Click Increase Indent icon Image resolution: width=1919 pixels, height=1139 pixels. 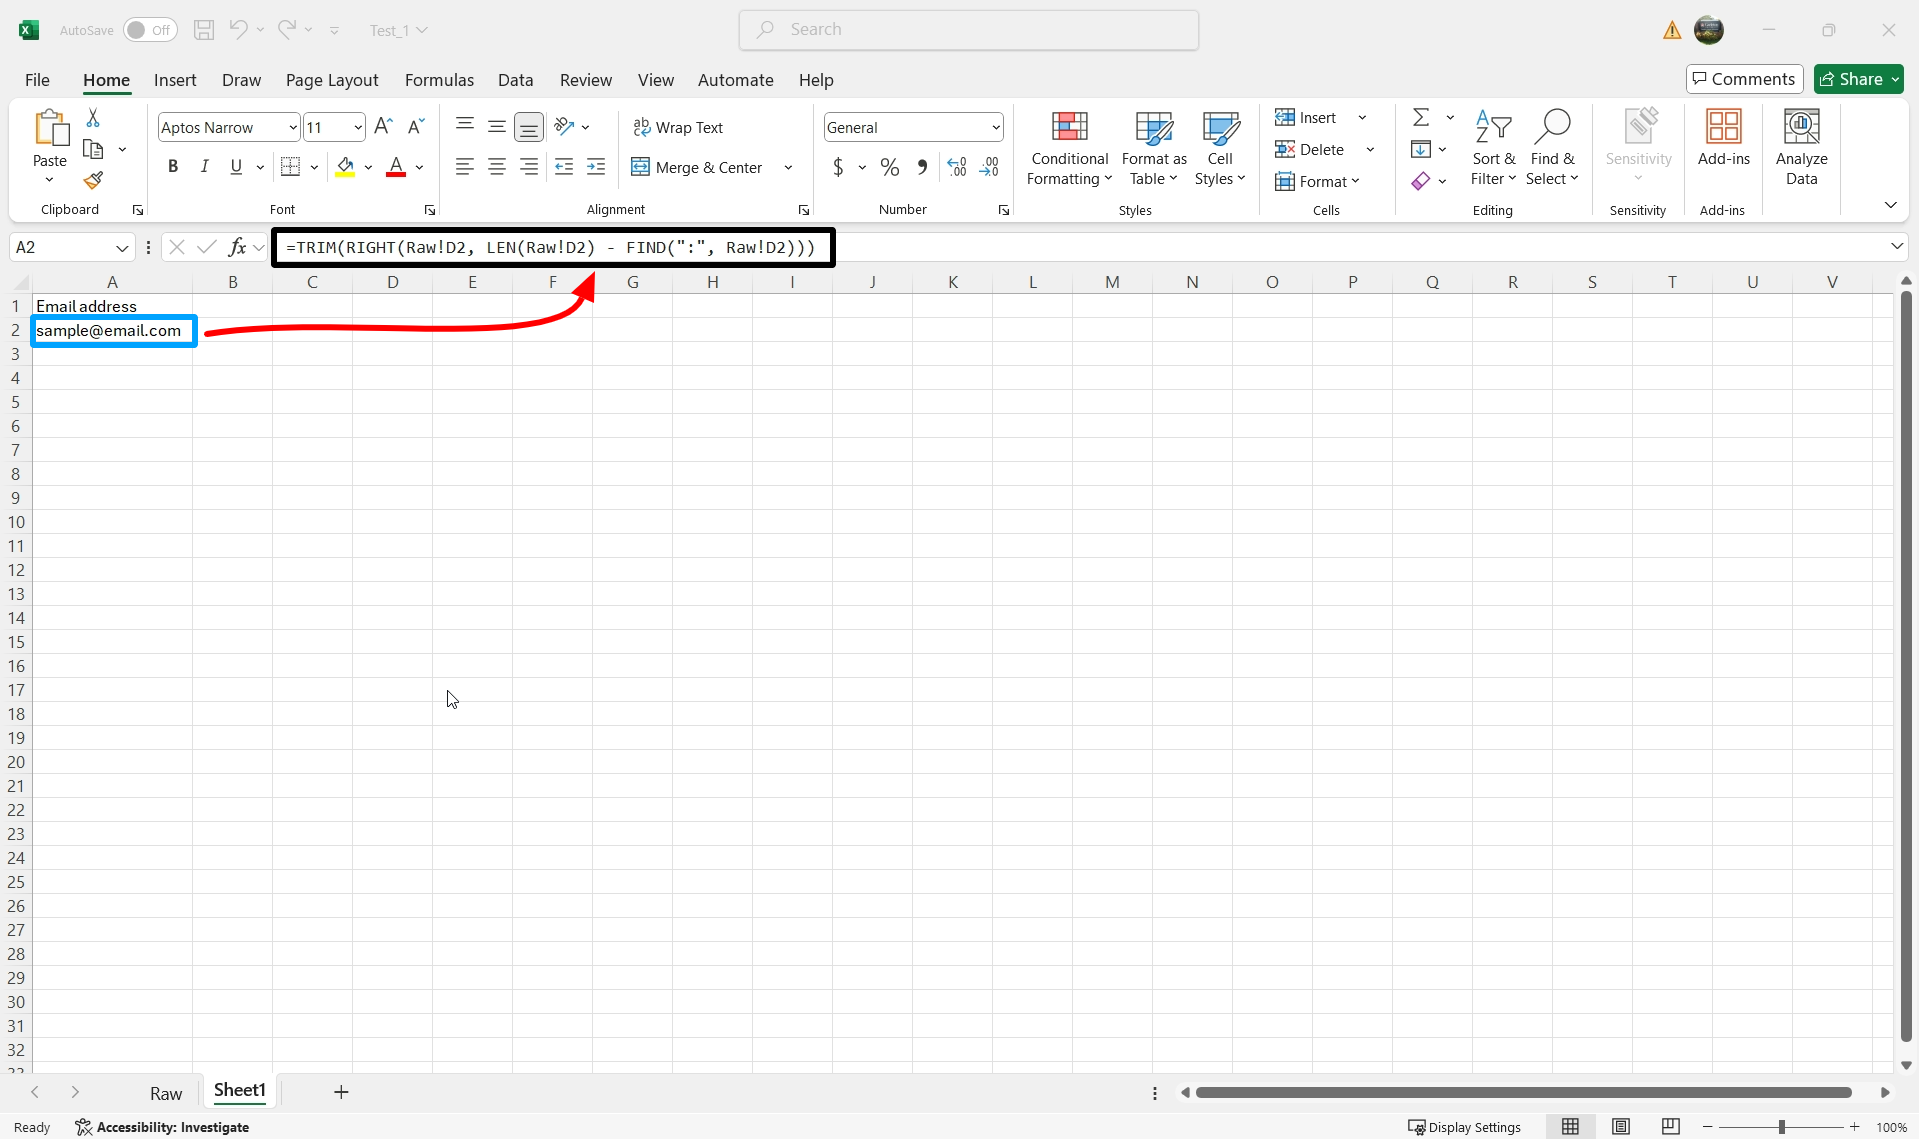tap(596, 167)
